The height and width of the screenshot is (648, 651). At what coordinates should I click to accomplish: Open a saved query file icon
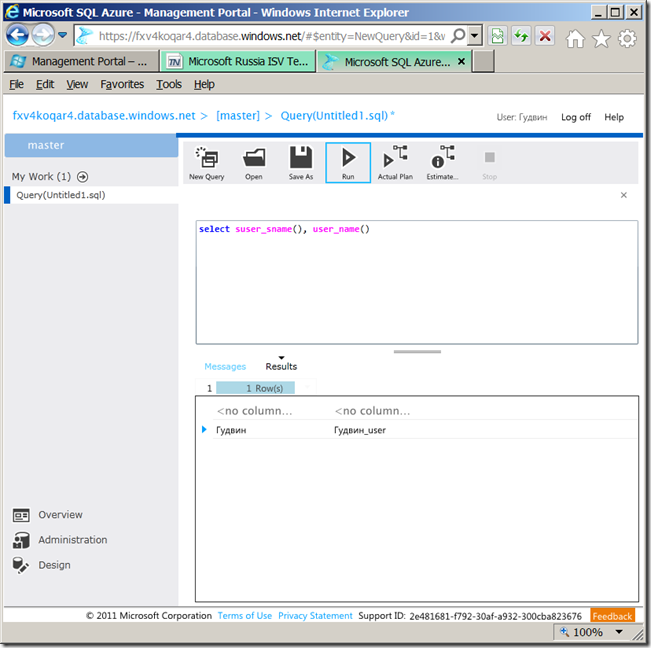[254, 163]
